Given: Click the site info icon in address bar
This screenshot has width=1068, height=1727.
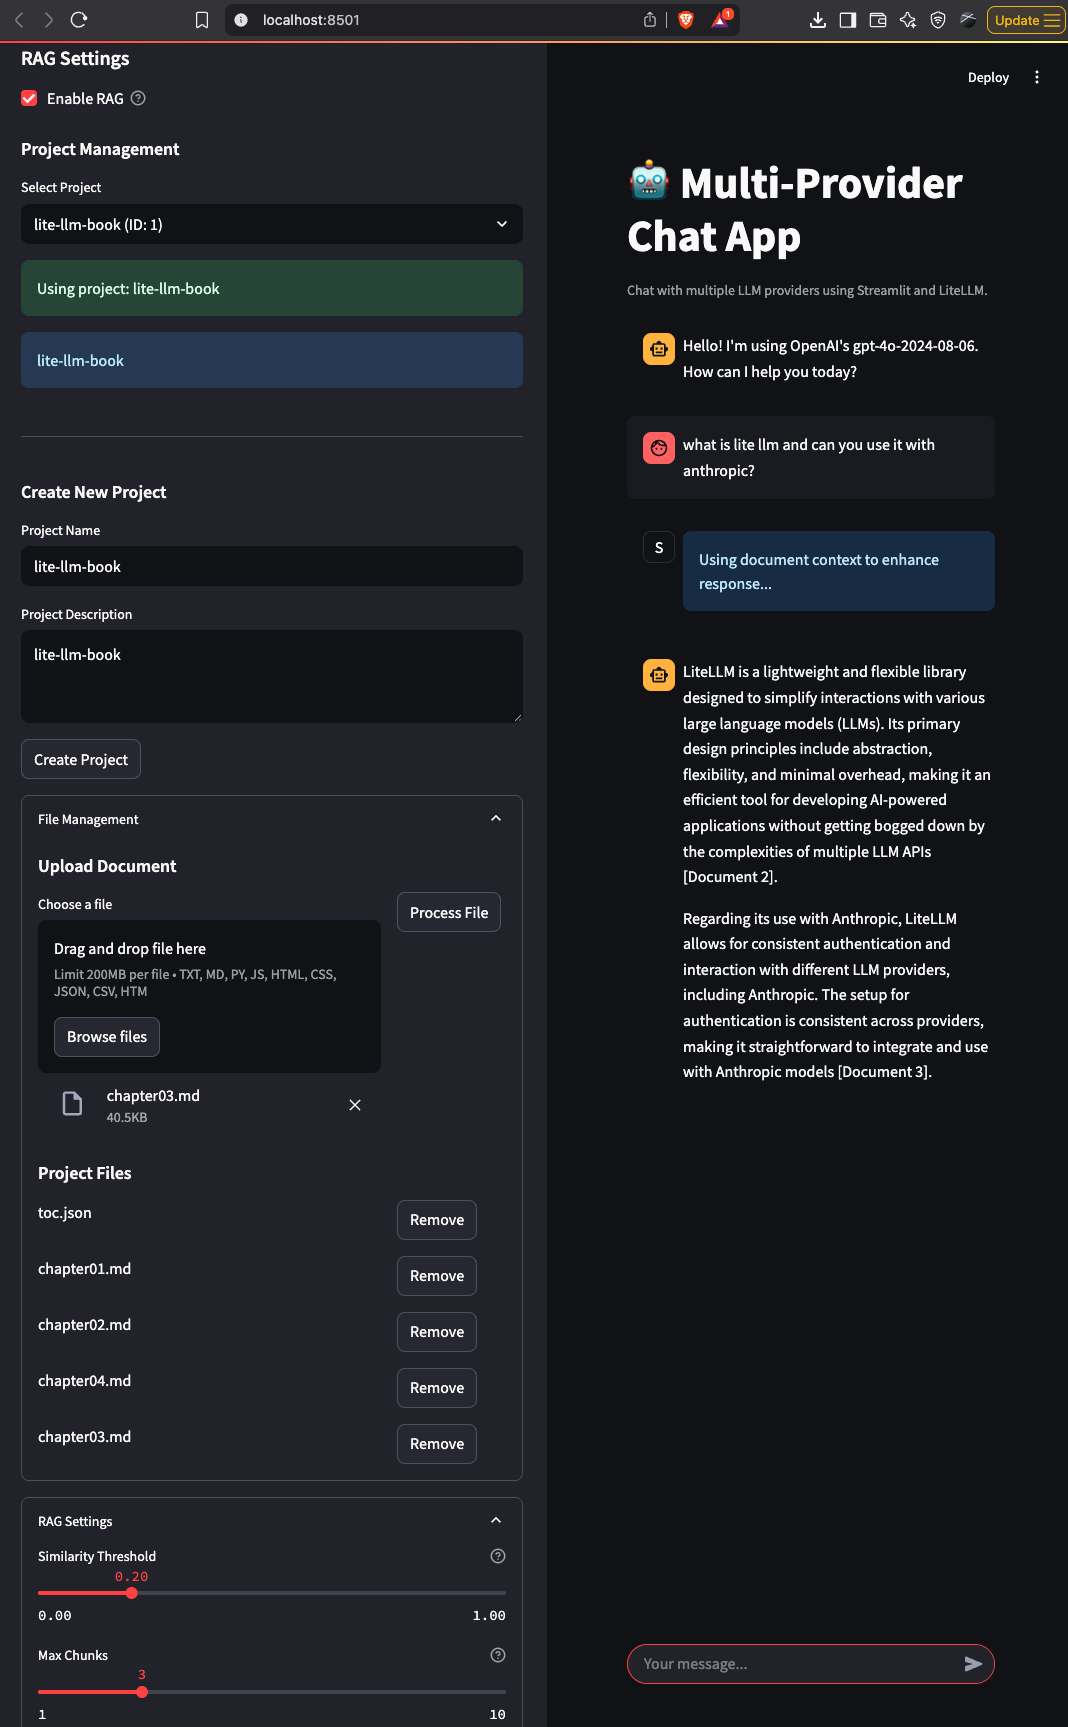Looking at the screenshot, I should point(241,20).
